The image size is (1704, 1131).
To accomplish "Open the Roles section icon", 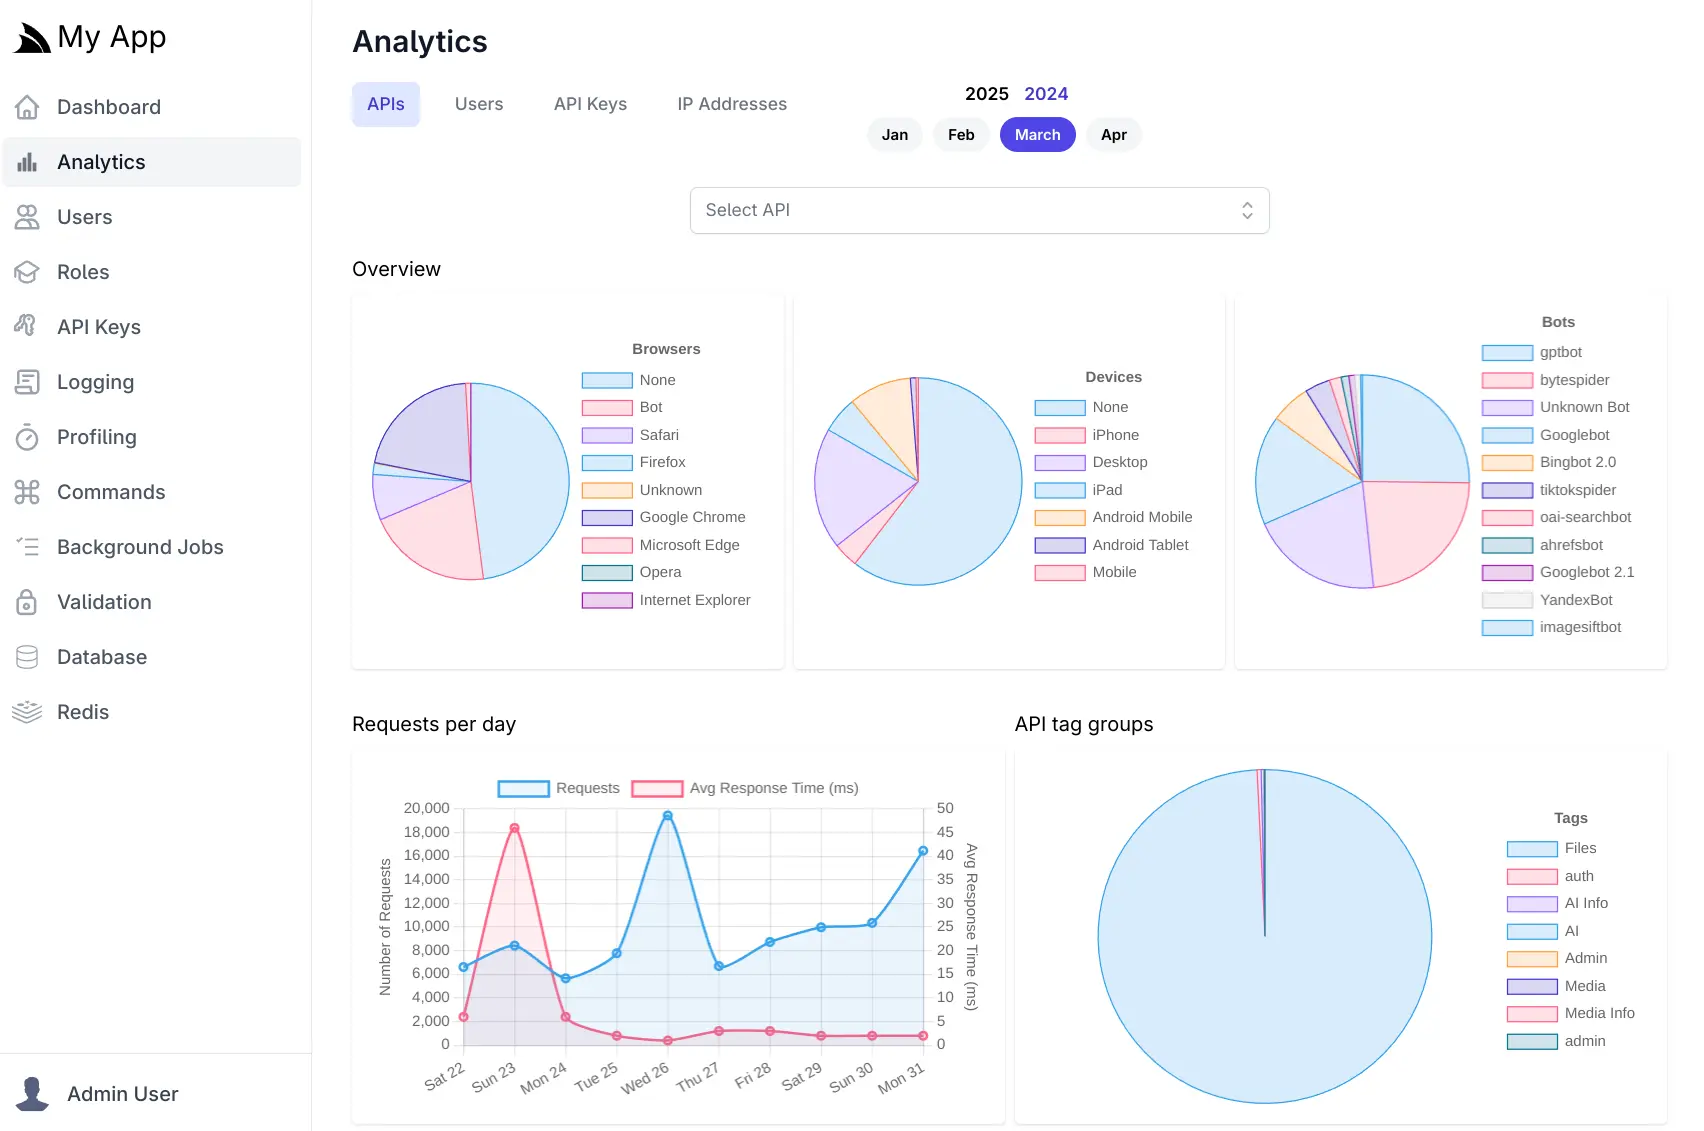I will pos(27,271).
